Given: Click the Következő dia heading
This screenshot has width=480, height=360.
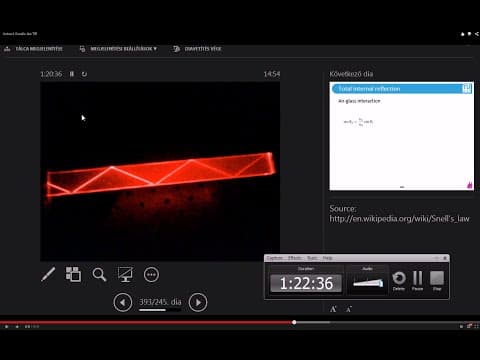Looking at the screenshot, I should coord(351,74).
